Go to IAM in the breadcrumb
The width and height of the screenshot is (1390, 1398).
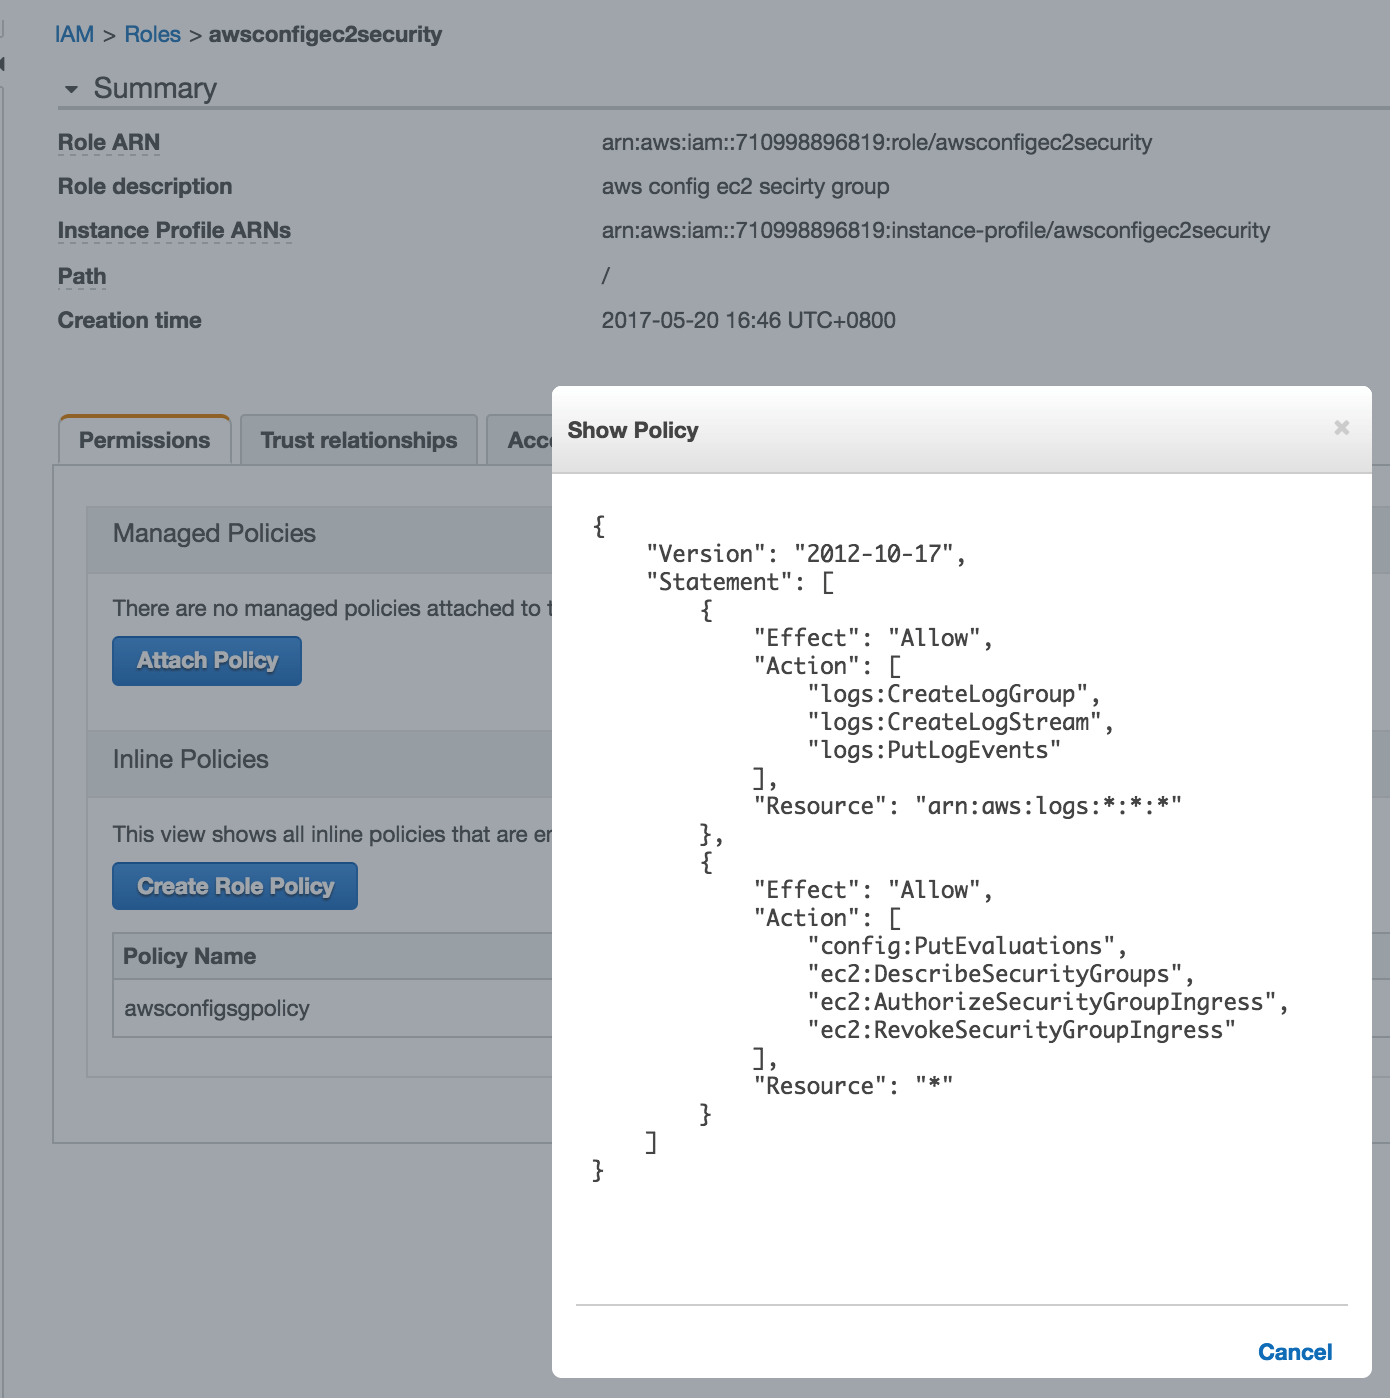(74, 34)
